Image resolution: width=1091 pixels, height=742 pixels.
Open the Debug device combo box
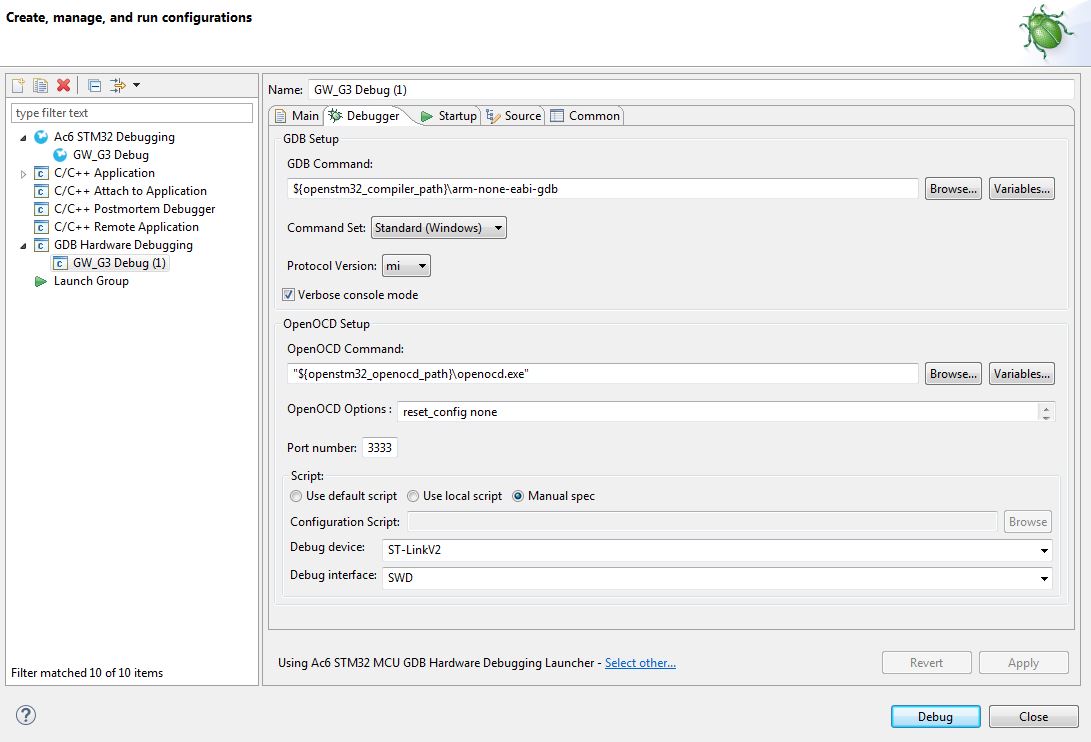[716, 550]
